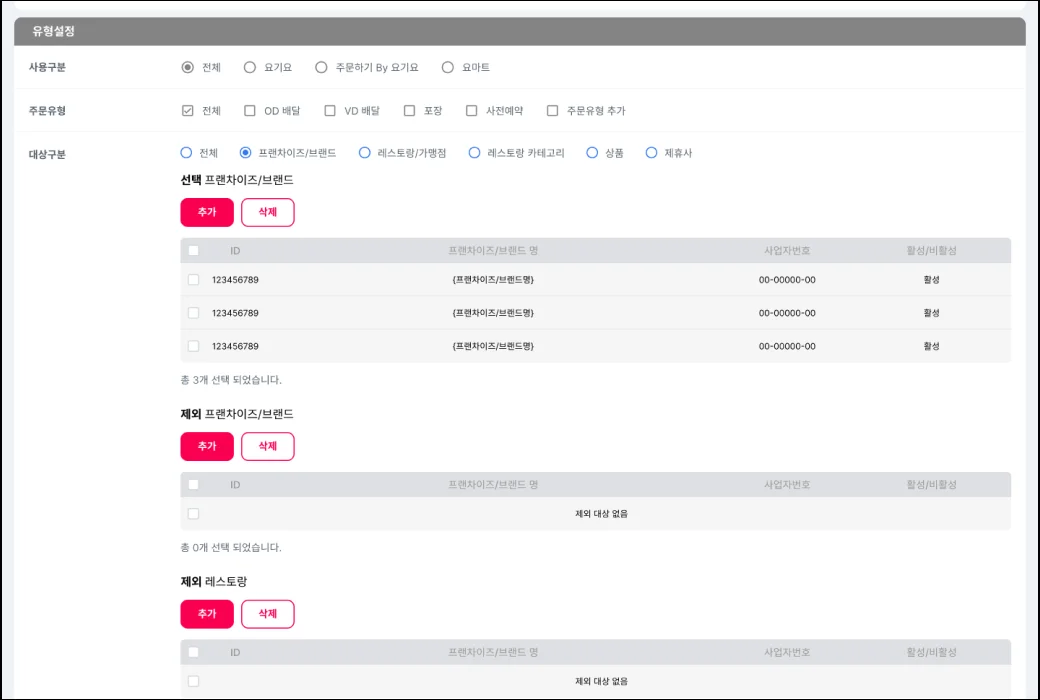Viewport: 1040px width, 700px height.
Task: Select 전체 radio in 대상구분 row
Action: point(186,153)
